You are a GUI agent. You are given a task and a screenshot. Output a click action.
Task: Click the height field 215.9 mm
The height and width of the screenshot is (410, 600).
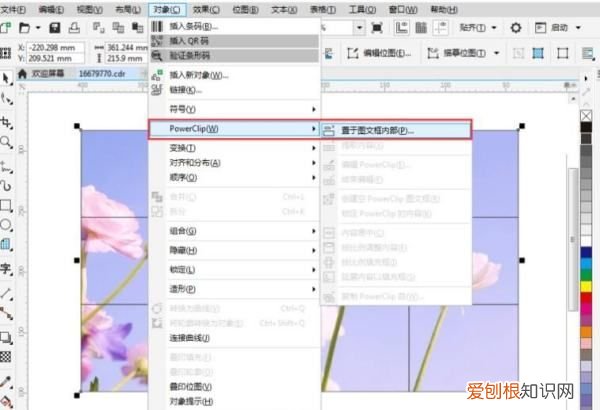tap(126, 59)
